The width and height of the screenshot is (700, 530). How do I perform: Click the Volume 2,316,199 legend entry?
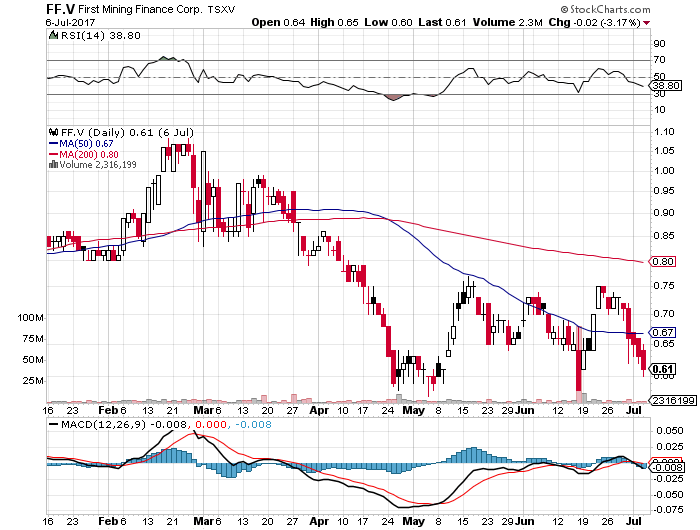(98, 164)
